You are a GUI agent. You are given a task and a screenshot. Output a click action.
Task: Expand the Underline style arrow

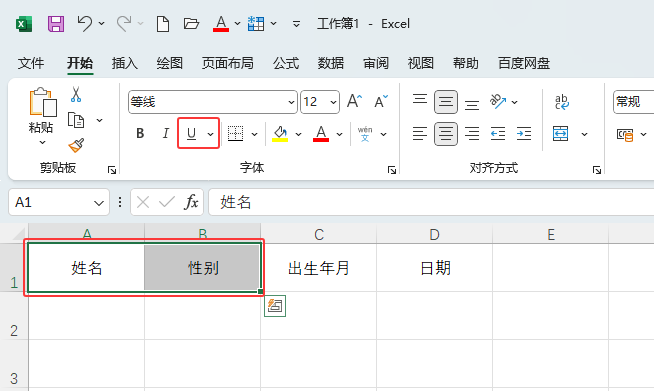tap(211, 134)
